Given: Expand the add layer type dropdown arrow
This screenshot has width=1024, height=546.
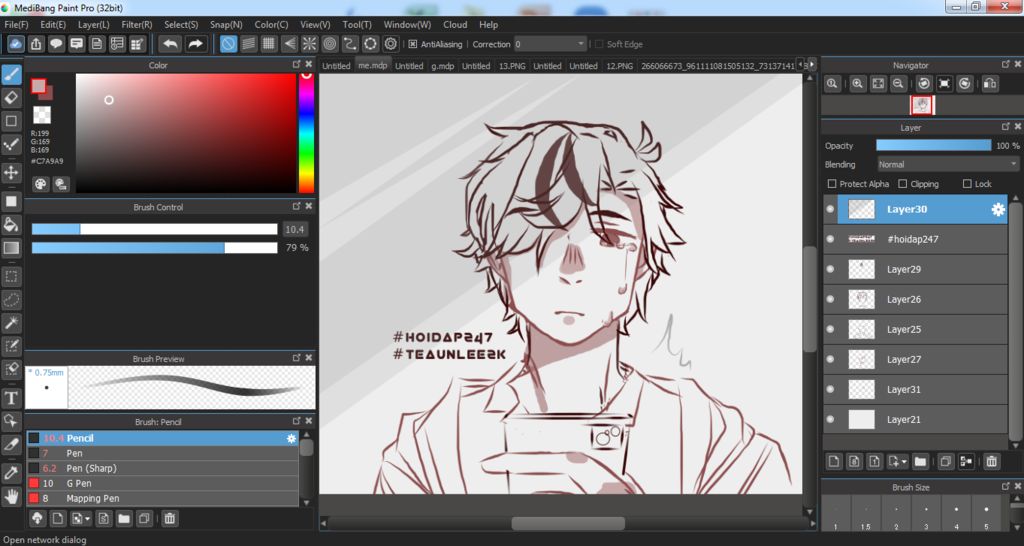Looking at the screenshot, I should click(x=904, y=462).
